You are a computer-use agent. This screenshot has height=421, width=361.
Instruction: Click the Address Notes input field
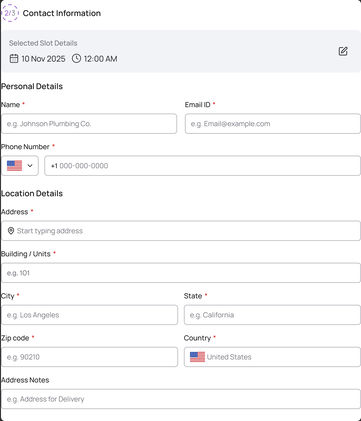pos(181,399)
